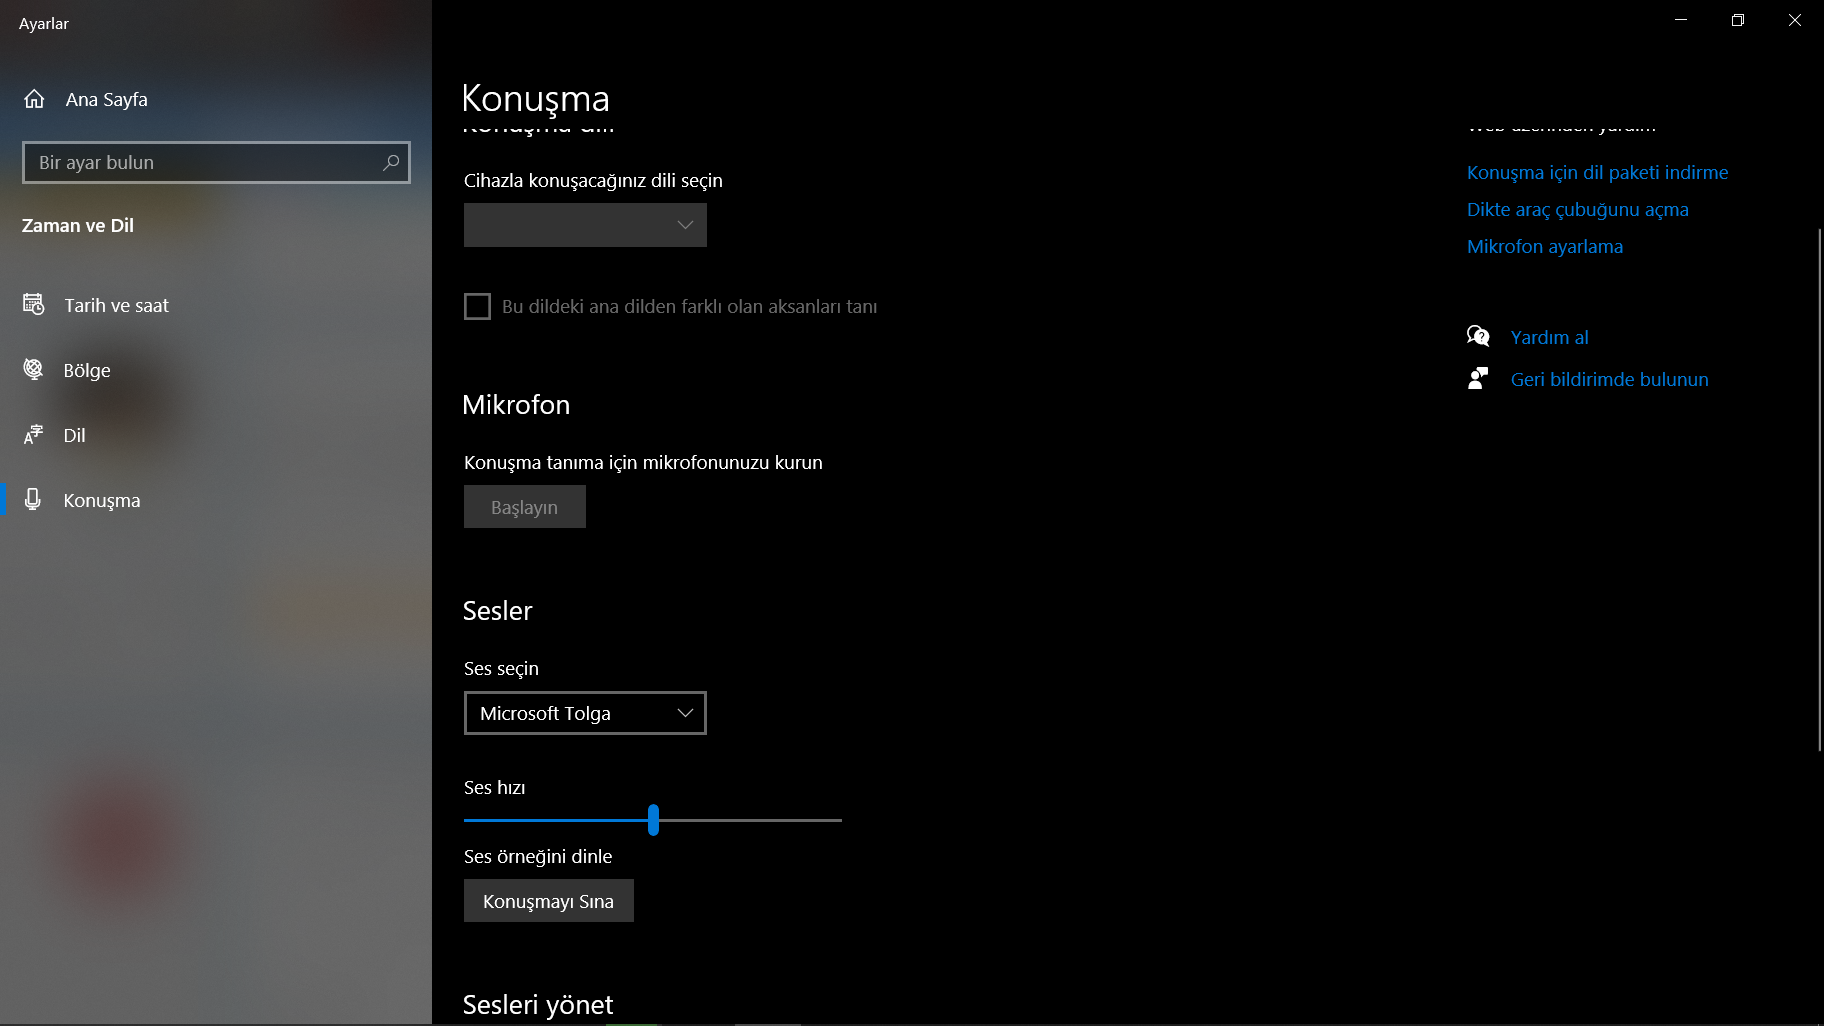Click the Ses seçin label
The width and height of the screenshot is (1824, 1026).
click(x=501, y=668)
